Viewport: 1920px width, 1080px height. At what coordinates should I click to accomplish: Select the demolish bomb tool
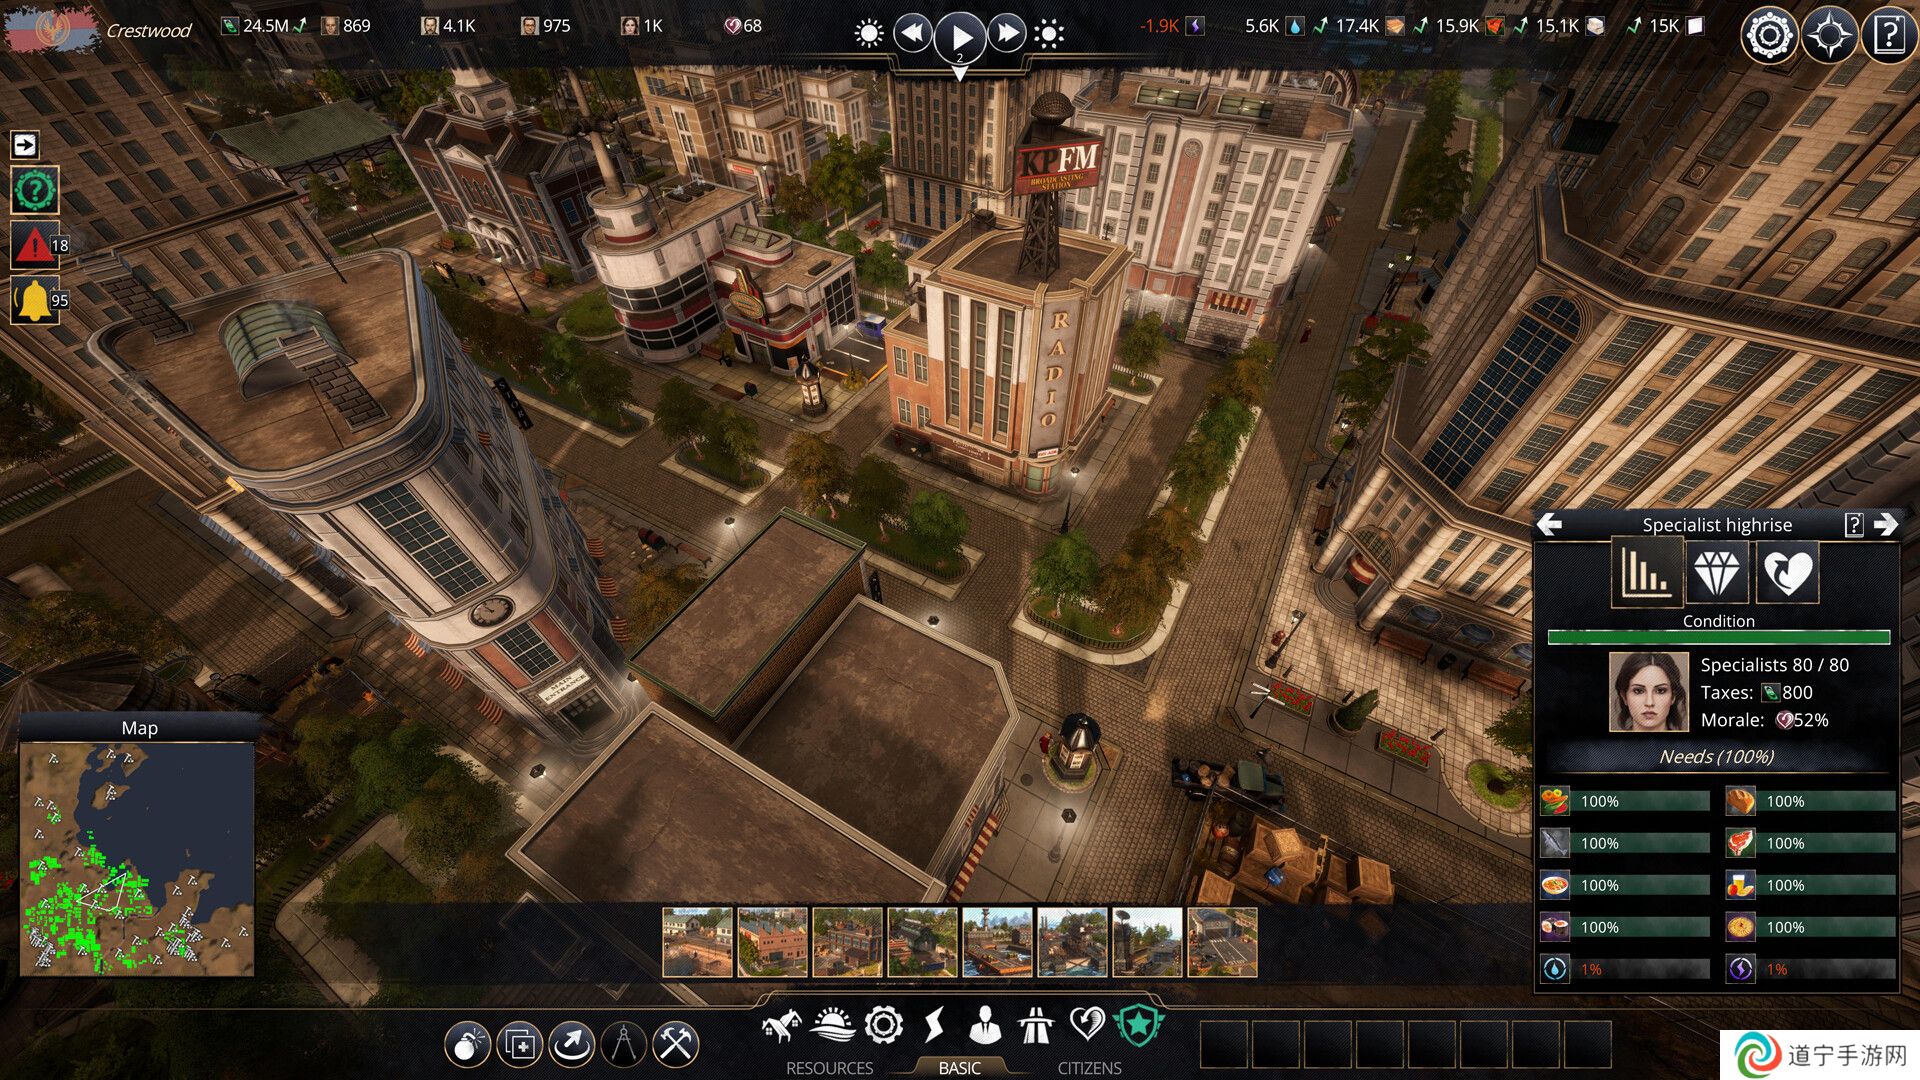tap(467, 1045)
